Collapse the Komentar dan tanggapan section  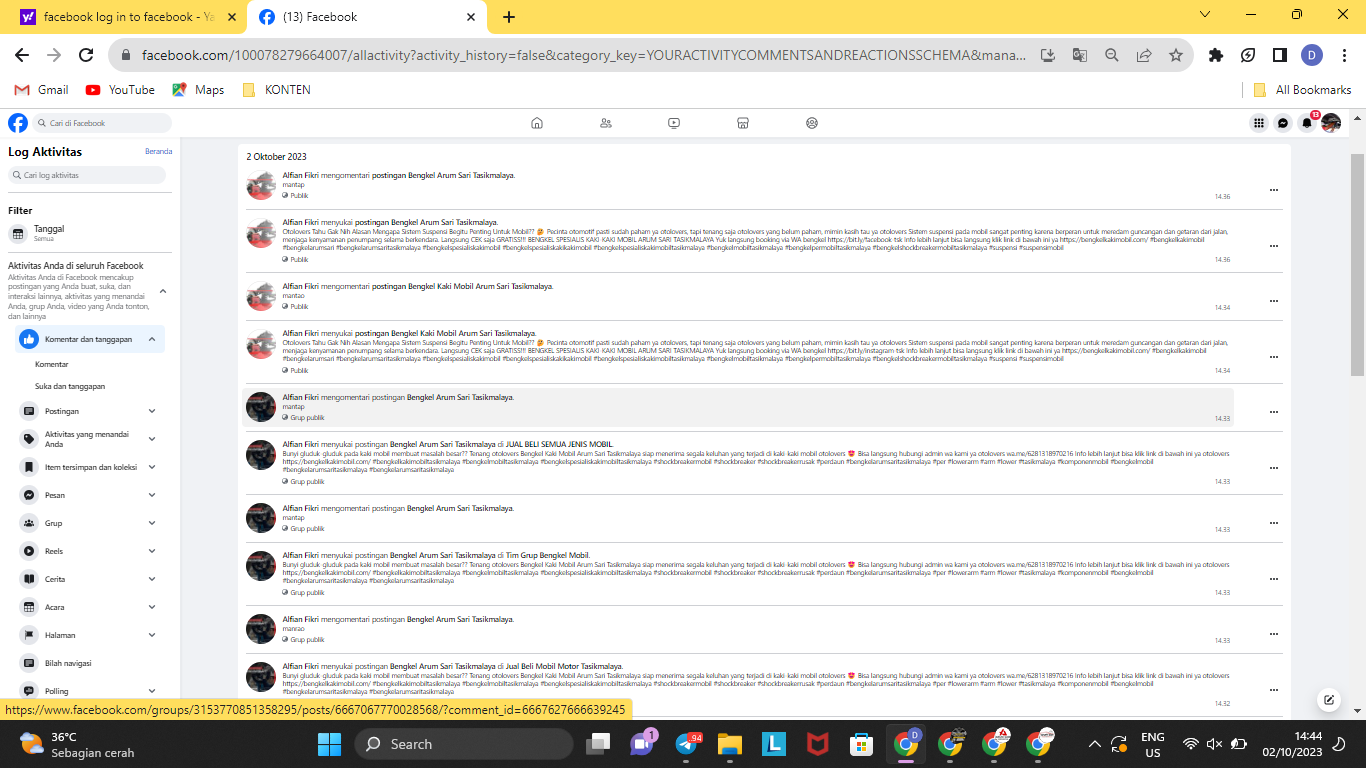pyautogui.click(x=152, y=339)
